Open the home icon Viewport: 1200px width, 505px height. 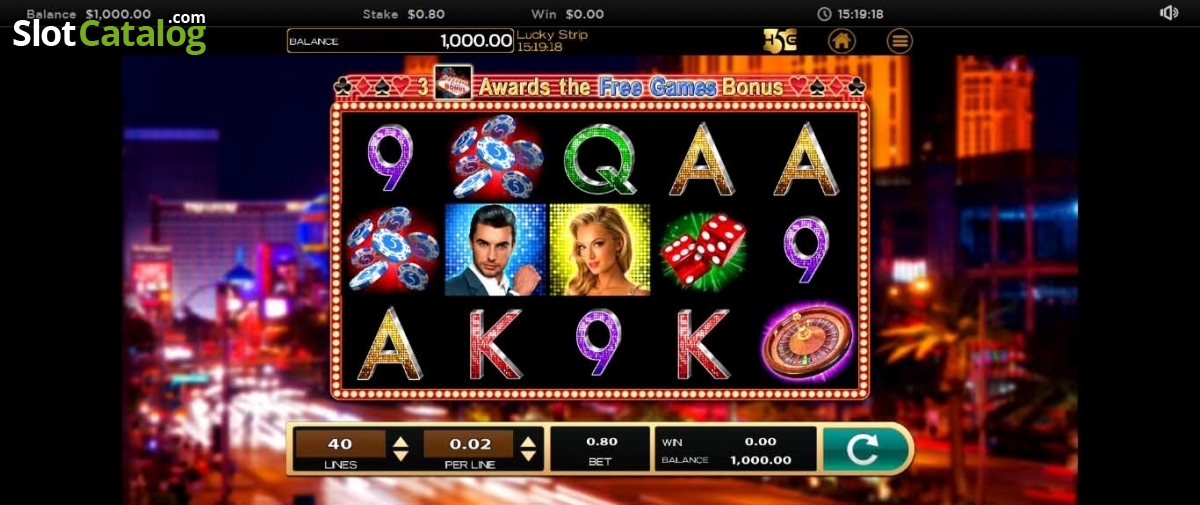tap(842, 41)
